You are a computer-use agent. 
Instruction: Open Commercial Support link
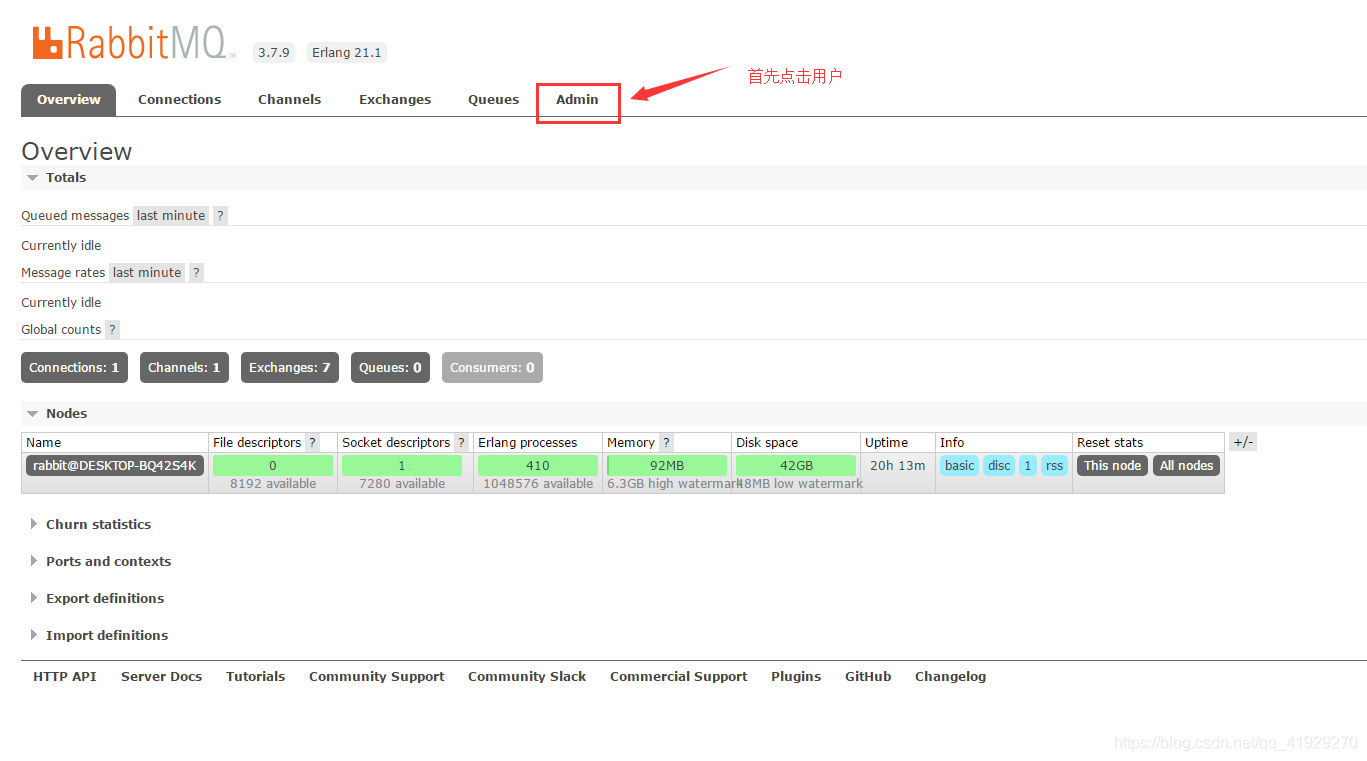tap(678, 676)
